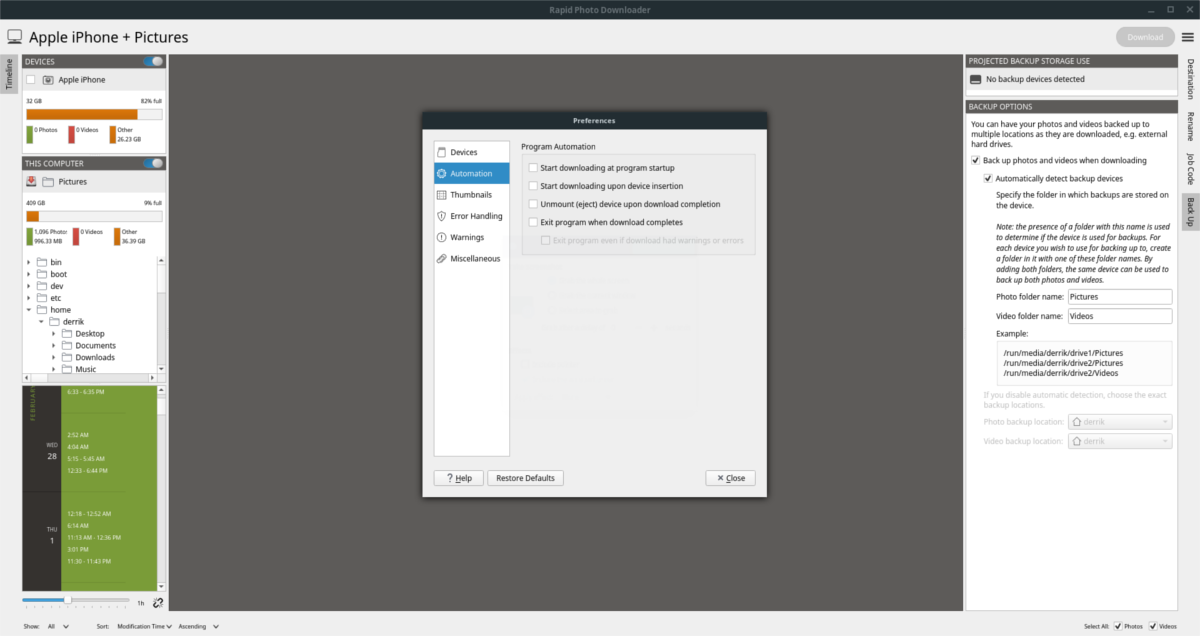Click the Thu 1 date in the timeline

[51, 536]
